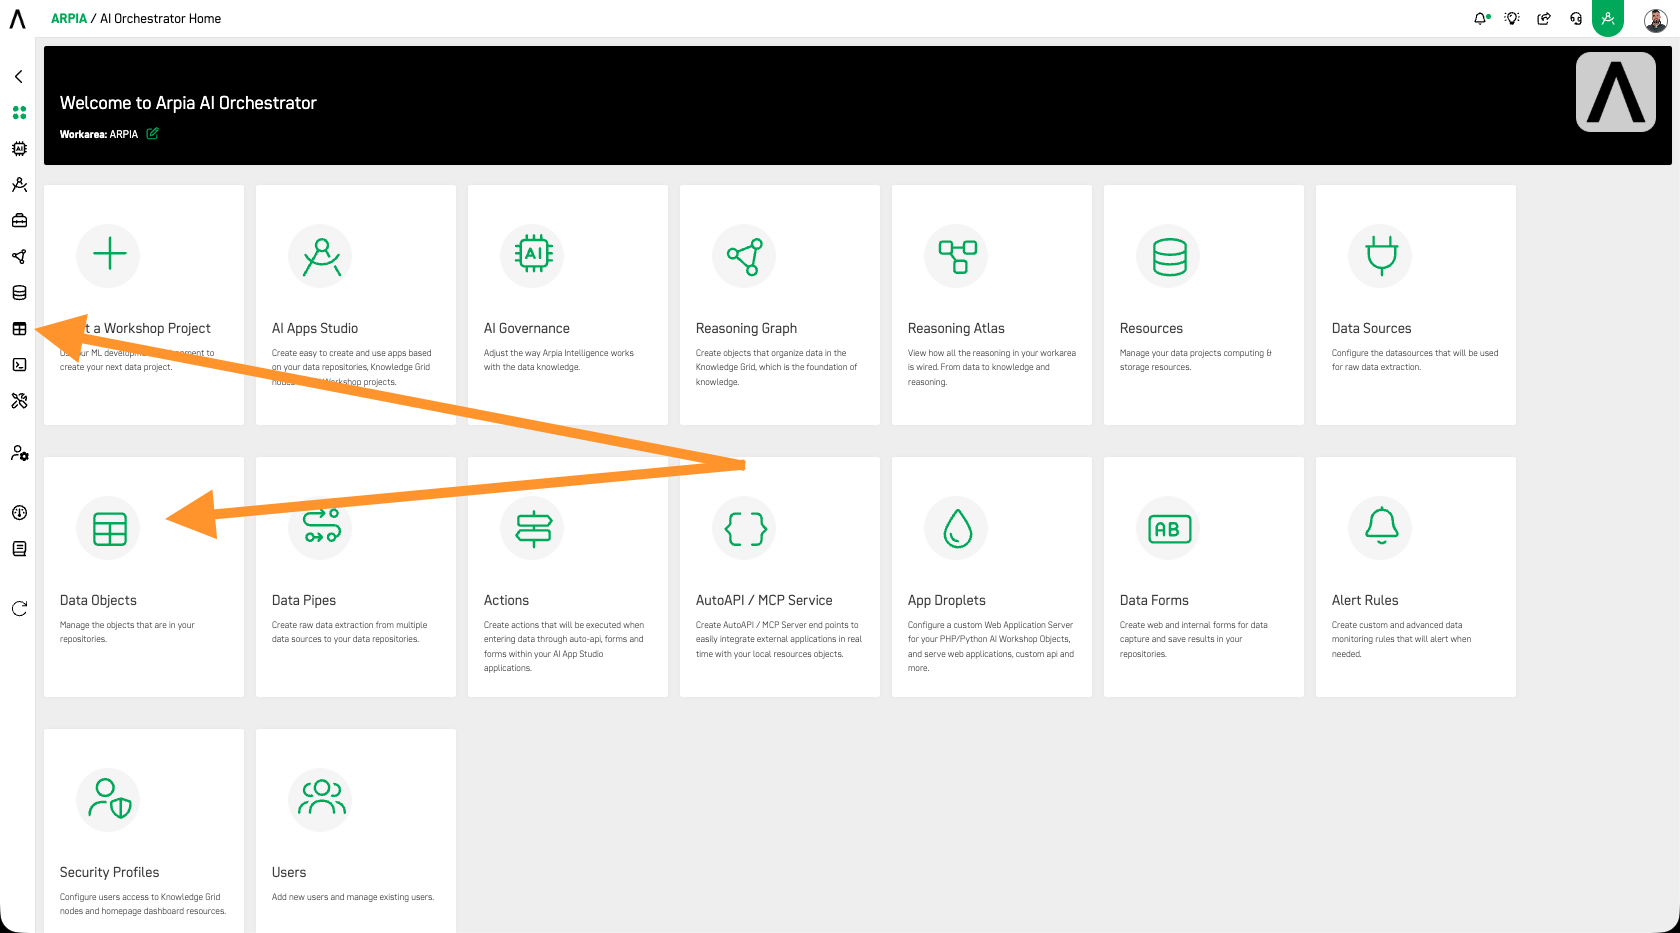The height and width of the screenshot is (933, 1680).
Task: Open the Reasoning Atlas title
Action: (956, 328)
